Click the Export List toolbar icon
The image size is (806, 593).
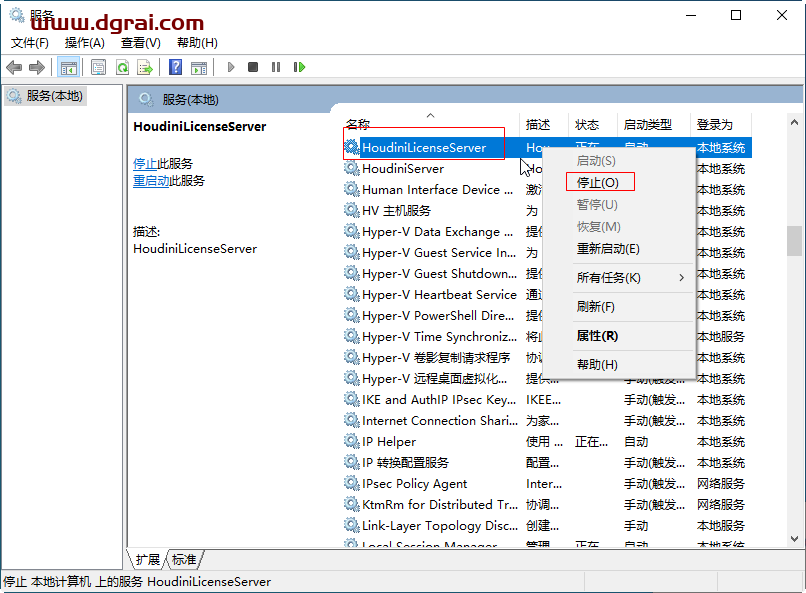coord(145,67)
